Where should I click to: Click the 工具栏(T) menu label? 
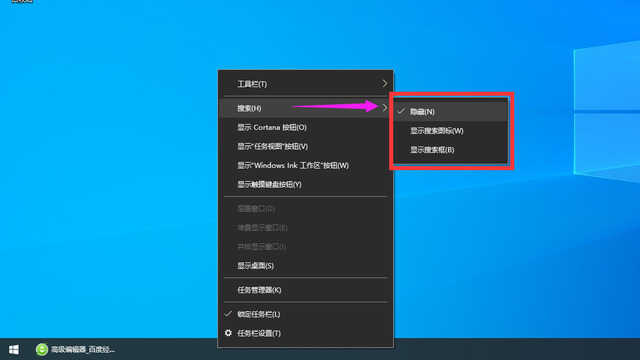(x=252, y=84)
